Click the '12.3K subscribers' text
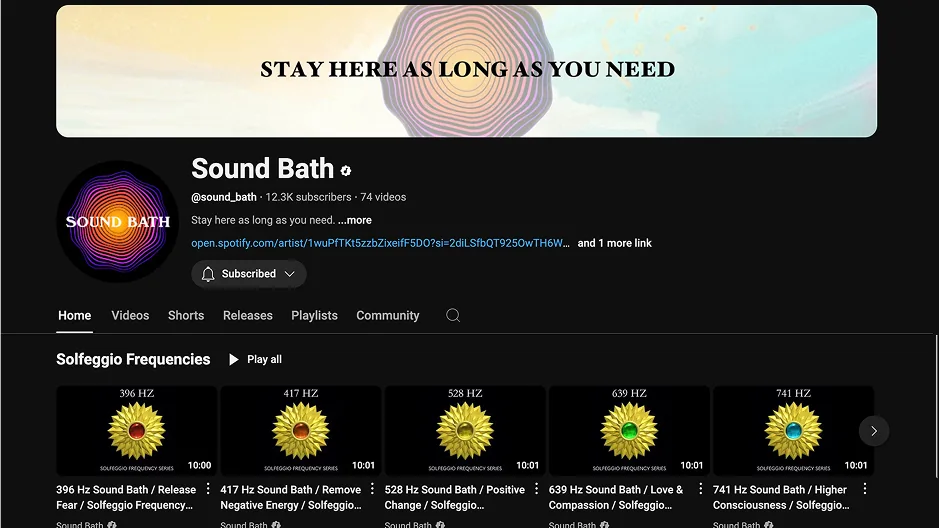Screen dimensions: 939x528 click(308, 197)
